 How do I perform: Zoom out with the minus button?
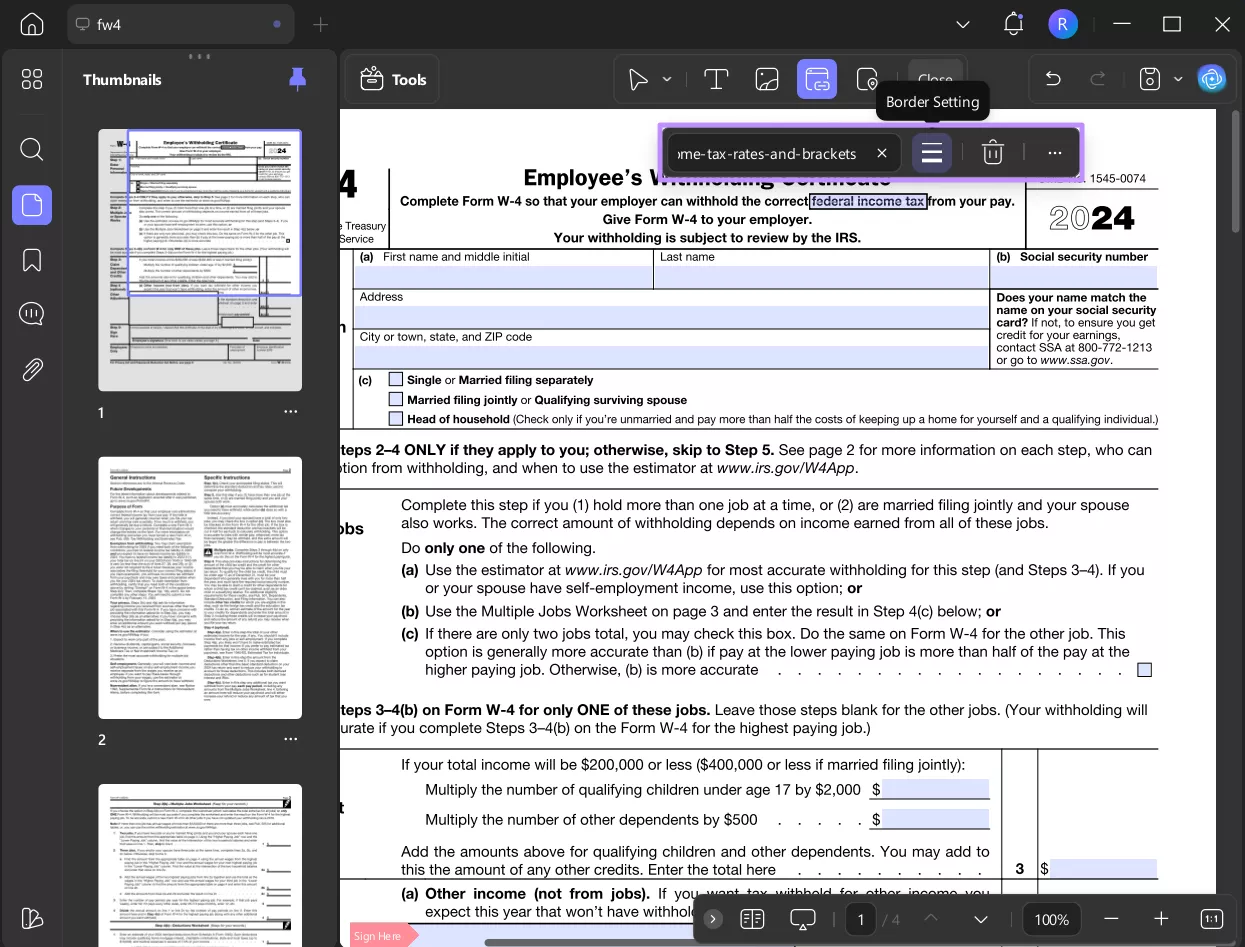pos(1111,919)
